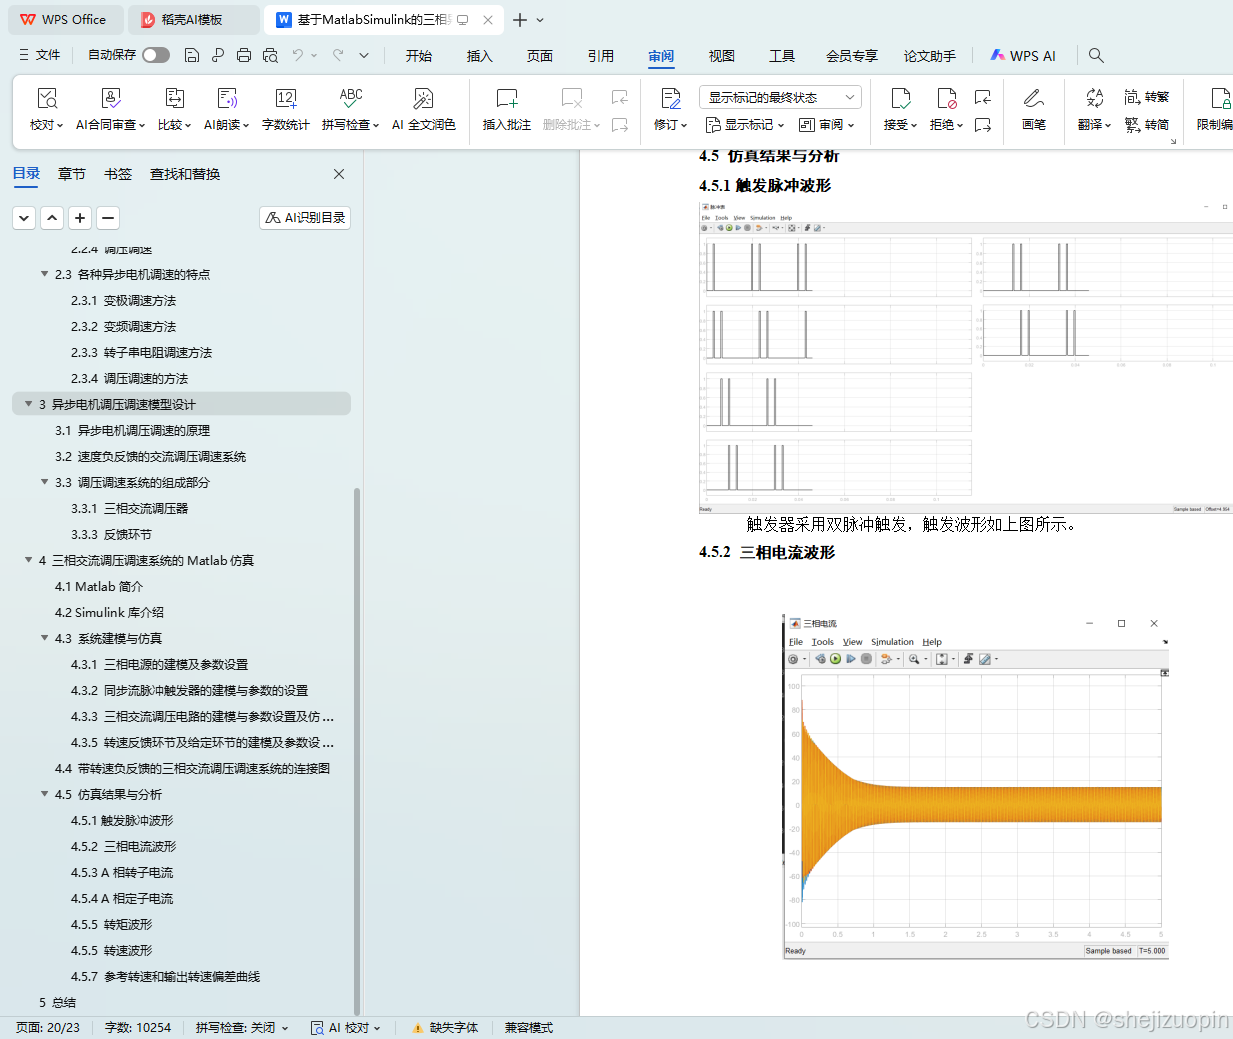
Task: Select the 书签 navigation pane tab
Action: point(118,174)
